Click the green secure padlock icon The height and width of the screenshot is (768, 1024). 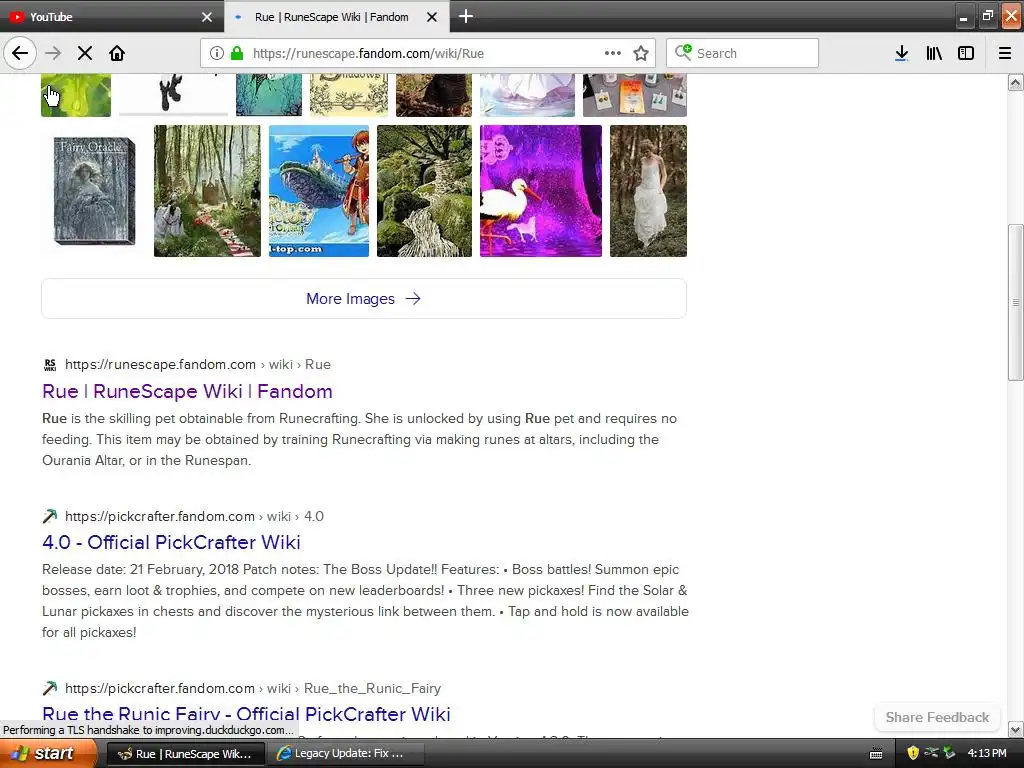click(237, 53)
